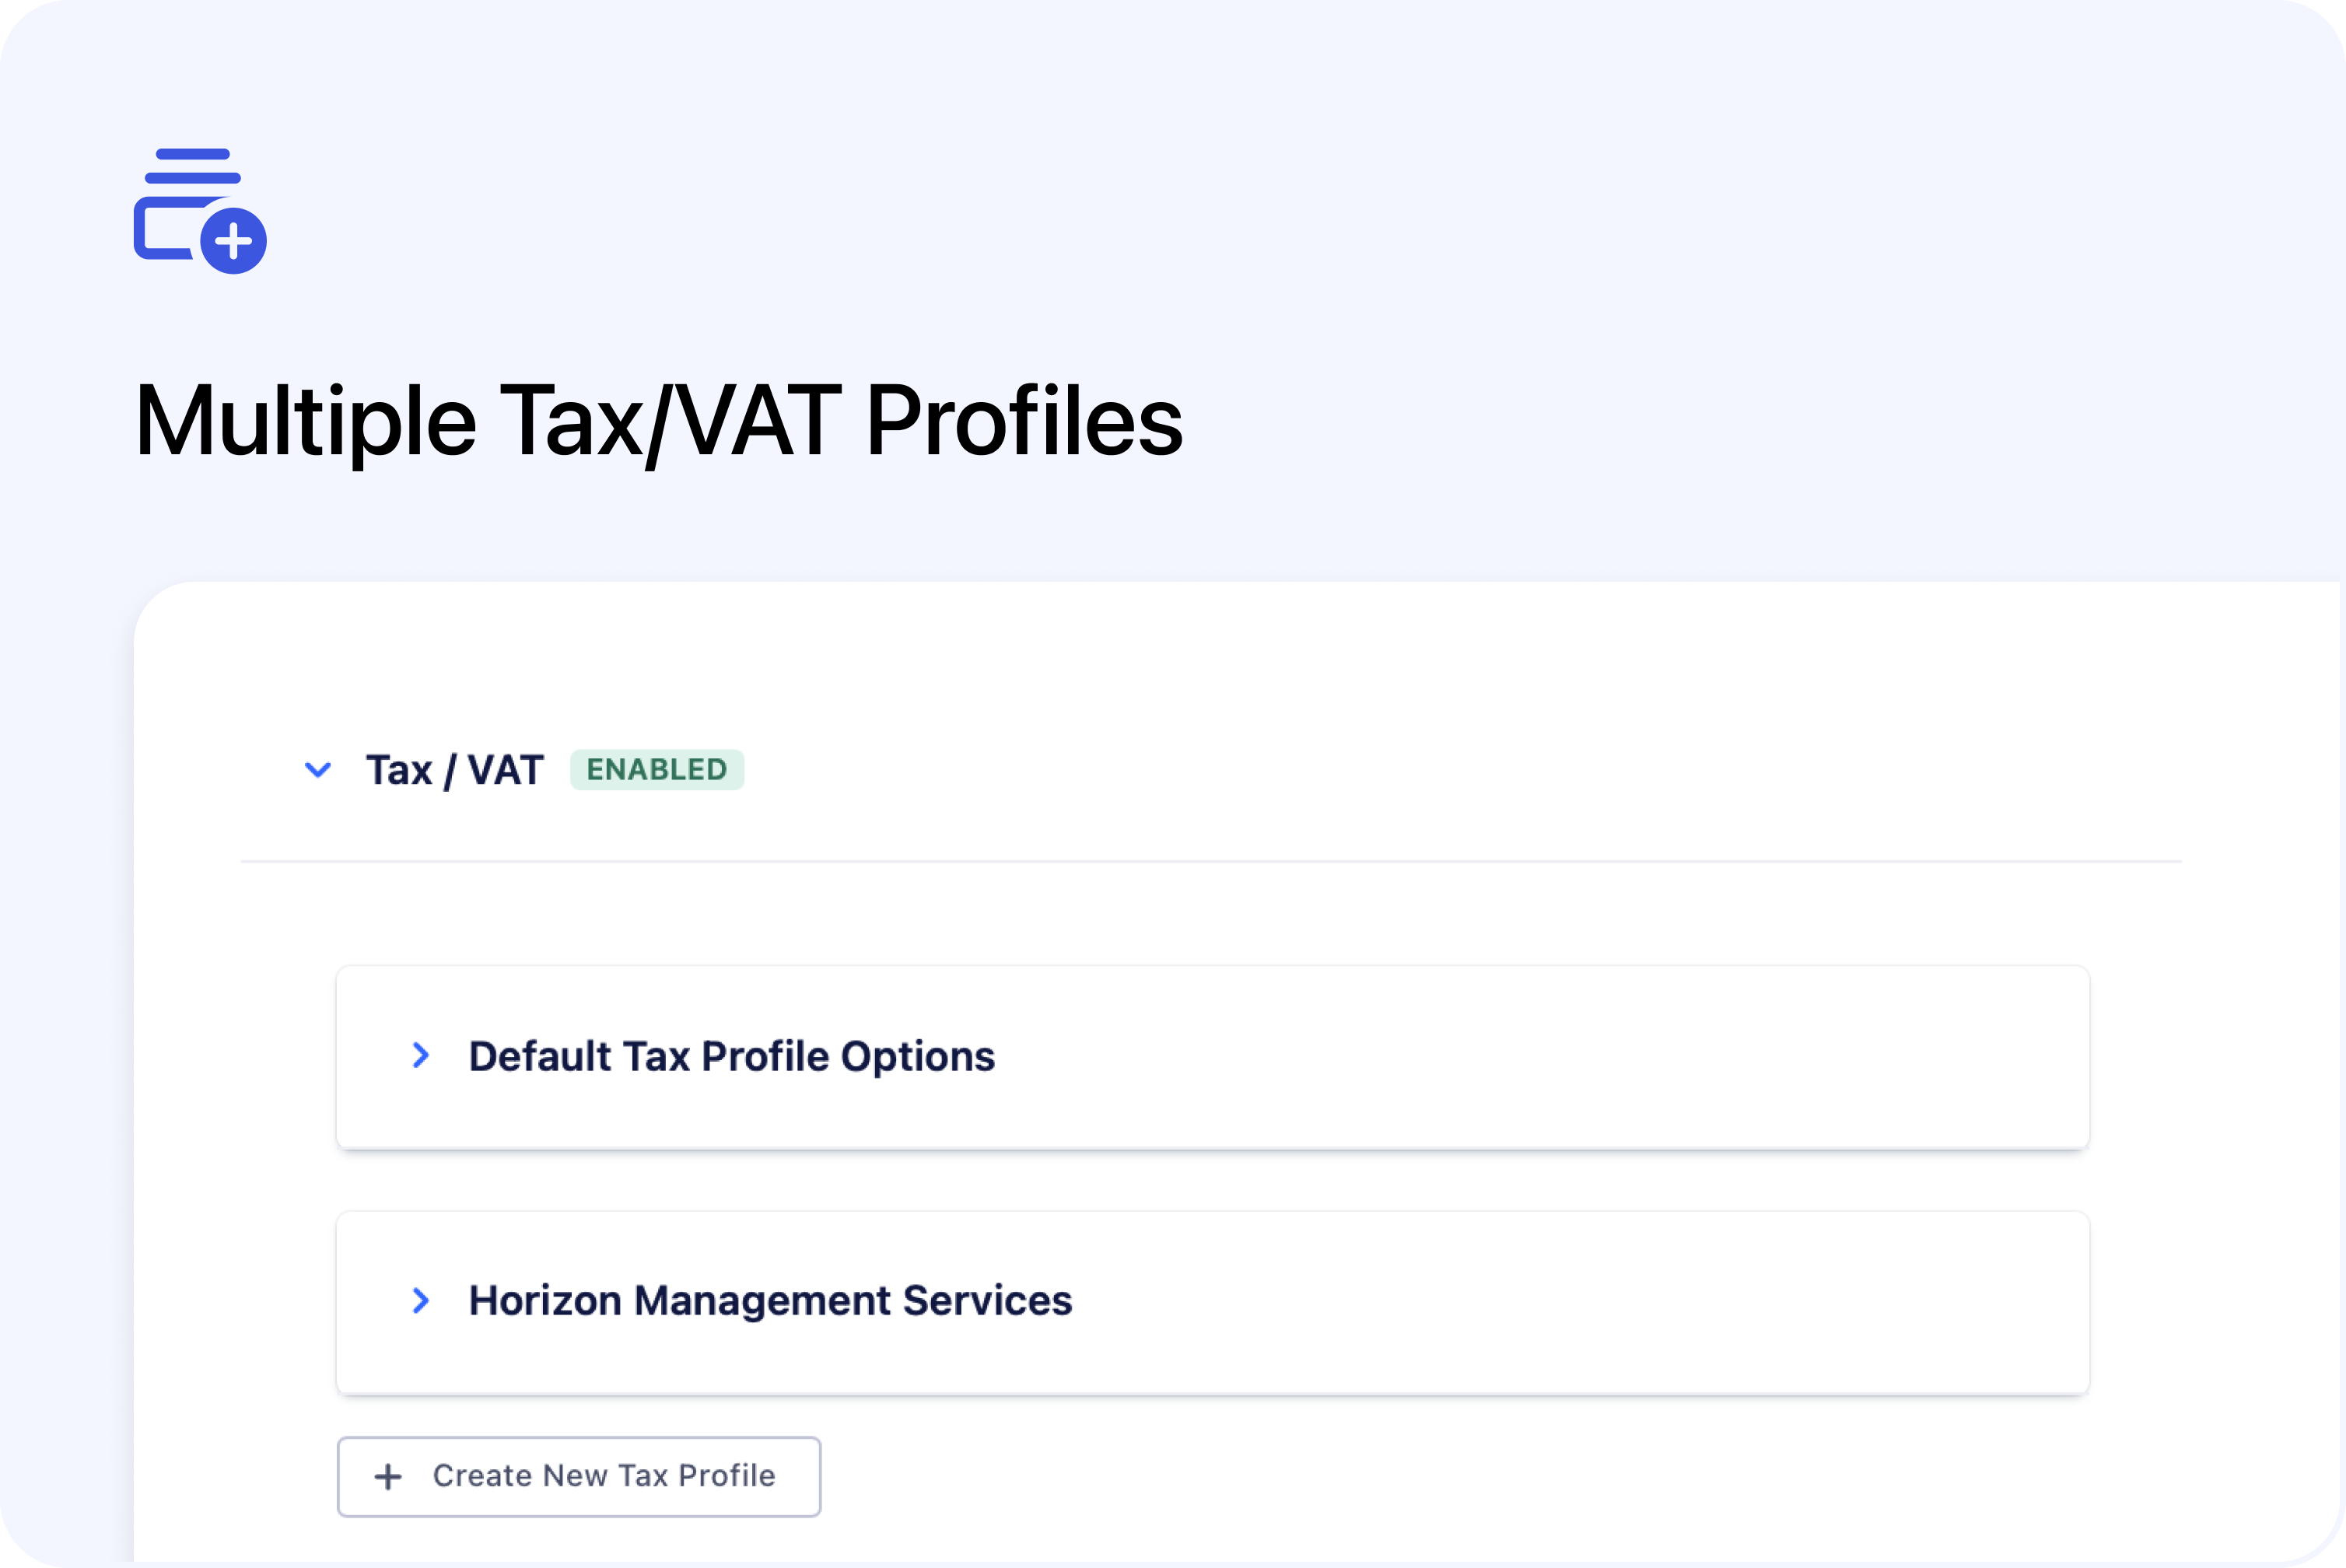Screen dimensions: 2346x1568
Task: Click the plus circle badge on the cards icon
Action: click(233, 241)
